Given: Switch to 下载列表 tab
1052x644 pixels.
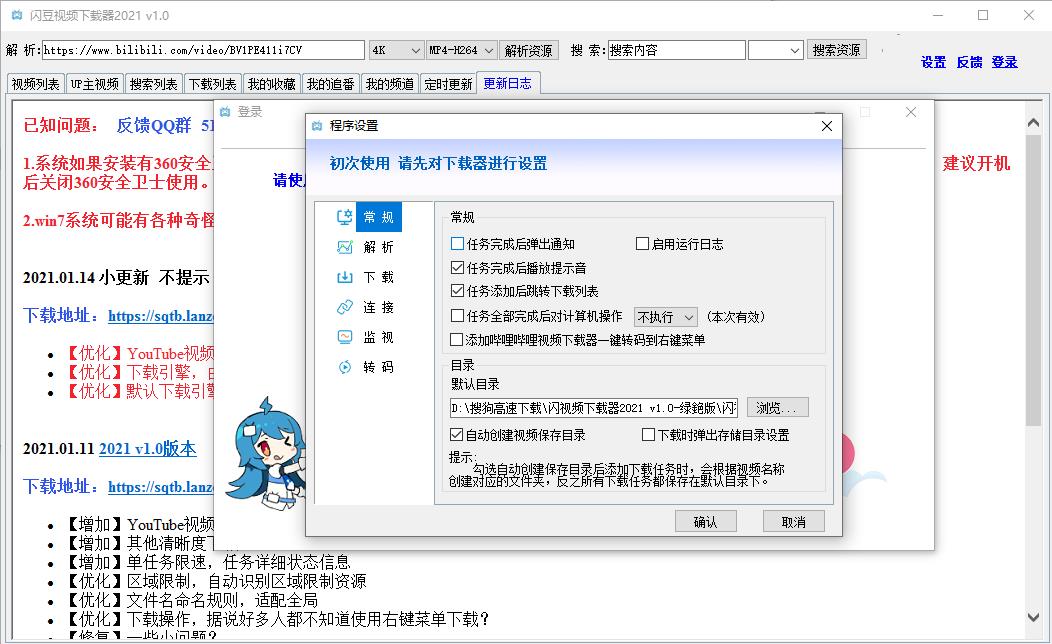Looking at the screenshot, I should 213,84.
